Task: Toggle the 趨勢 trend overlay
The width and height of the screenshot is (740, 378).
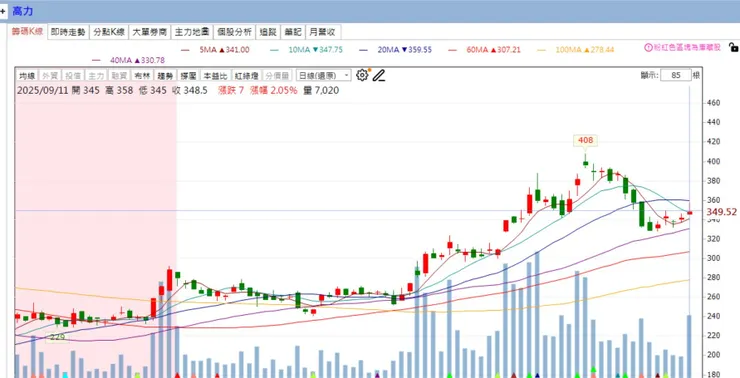Action: (x=165, y=76)
